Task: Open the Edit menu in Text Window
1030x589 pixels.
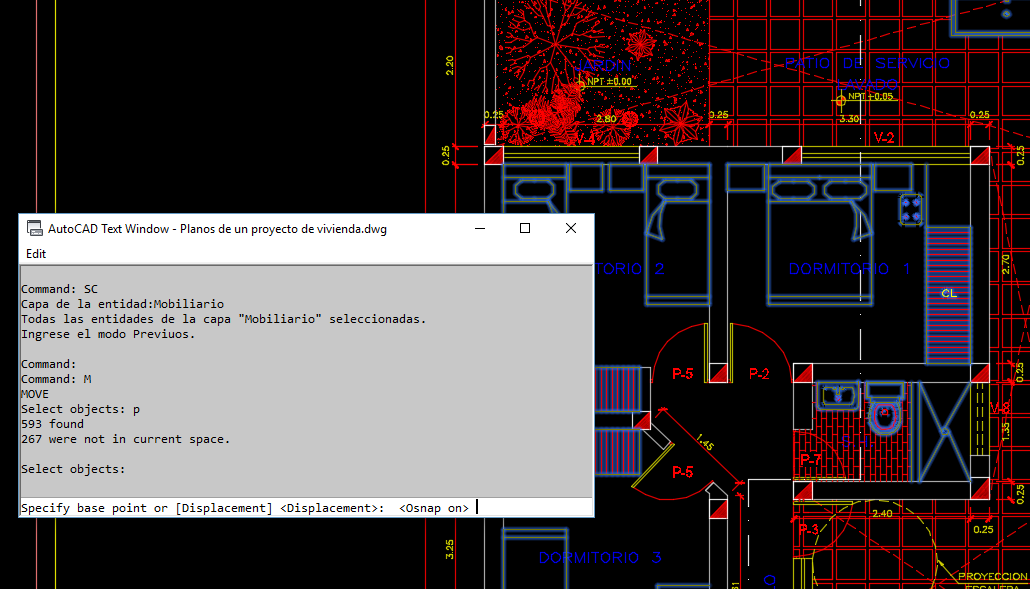Action: click(36, 254)
